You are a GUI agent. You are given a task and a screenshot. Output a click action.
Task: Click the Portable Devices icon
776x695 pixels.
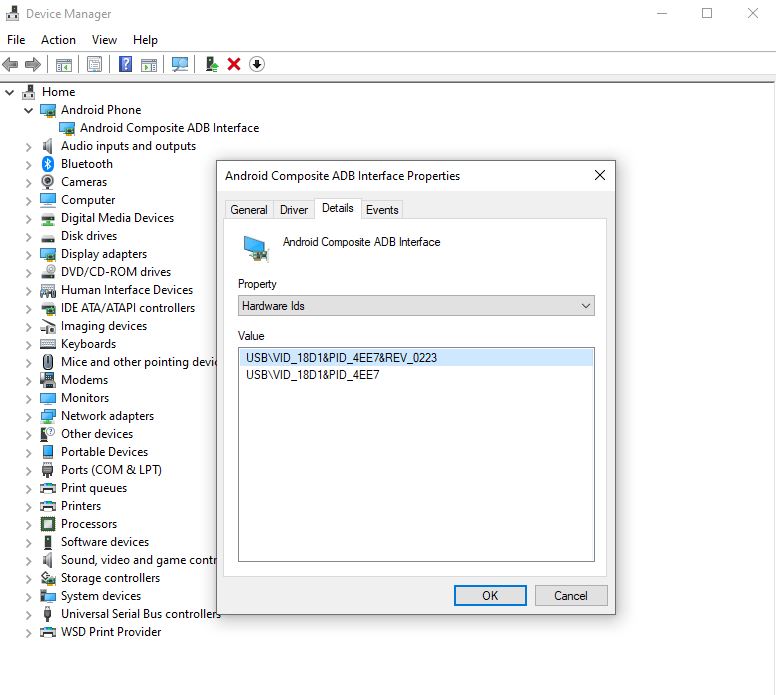[48, 452]
